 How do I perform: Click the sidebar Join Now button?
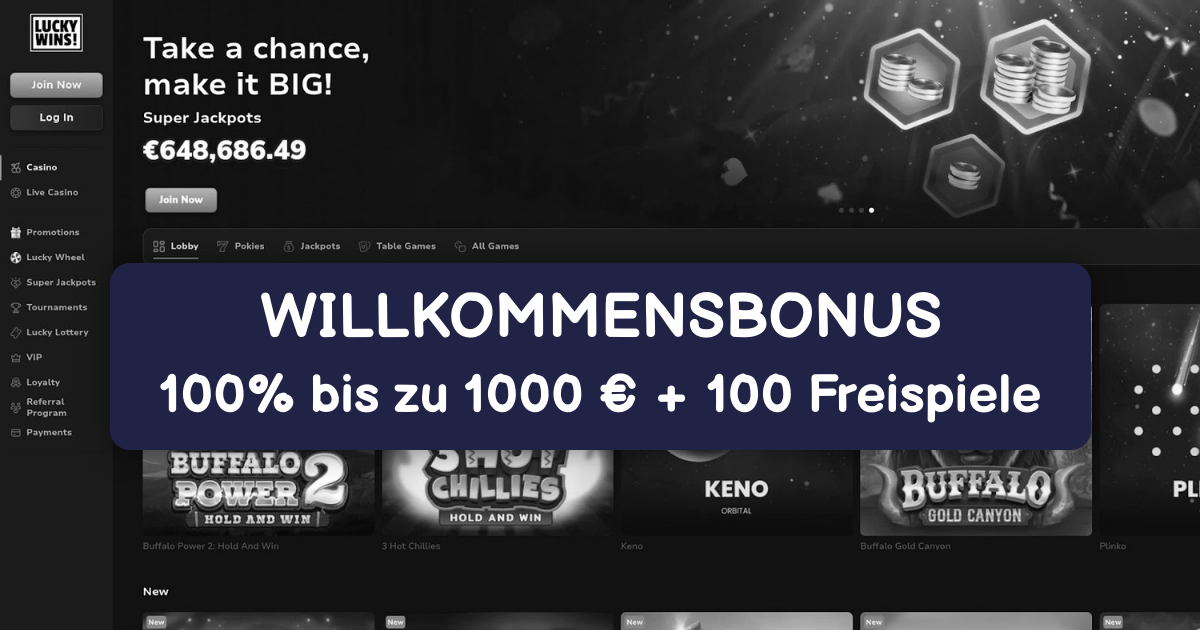coord(56,85)
